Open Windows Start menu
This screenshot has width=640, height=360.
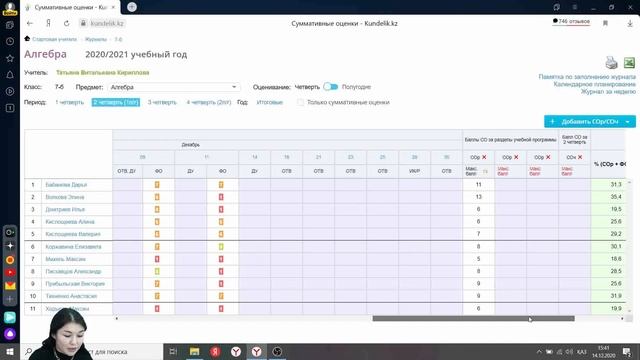[10, 351]
